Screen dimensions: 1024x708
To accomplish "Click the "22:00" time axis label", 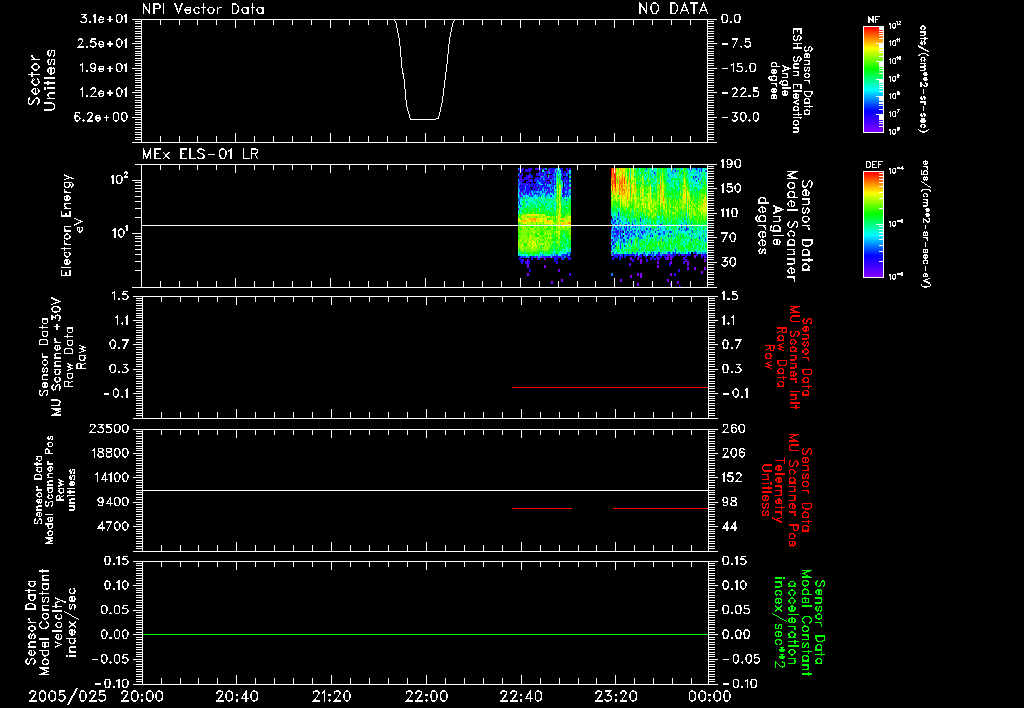I will tap(426, 696).
